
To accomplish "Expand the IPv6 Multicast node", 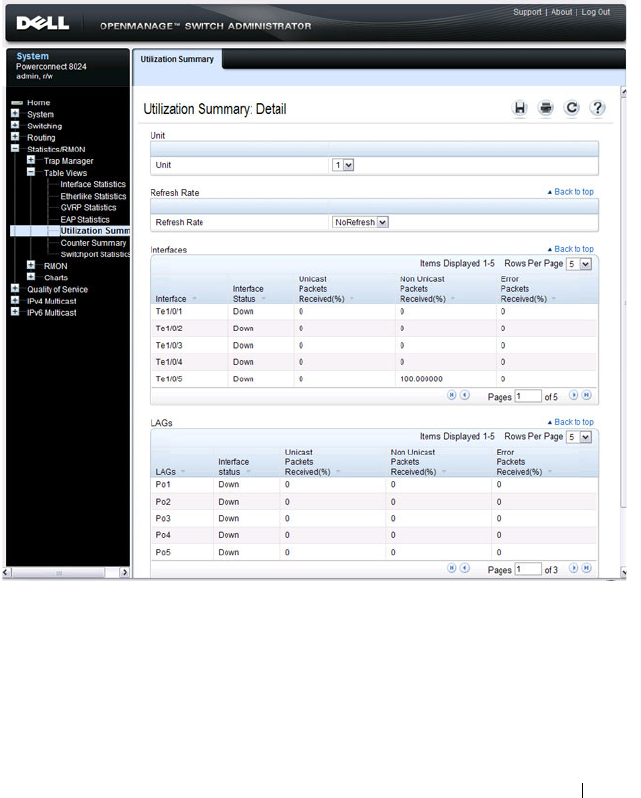I will pos(15,312).
